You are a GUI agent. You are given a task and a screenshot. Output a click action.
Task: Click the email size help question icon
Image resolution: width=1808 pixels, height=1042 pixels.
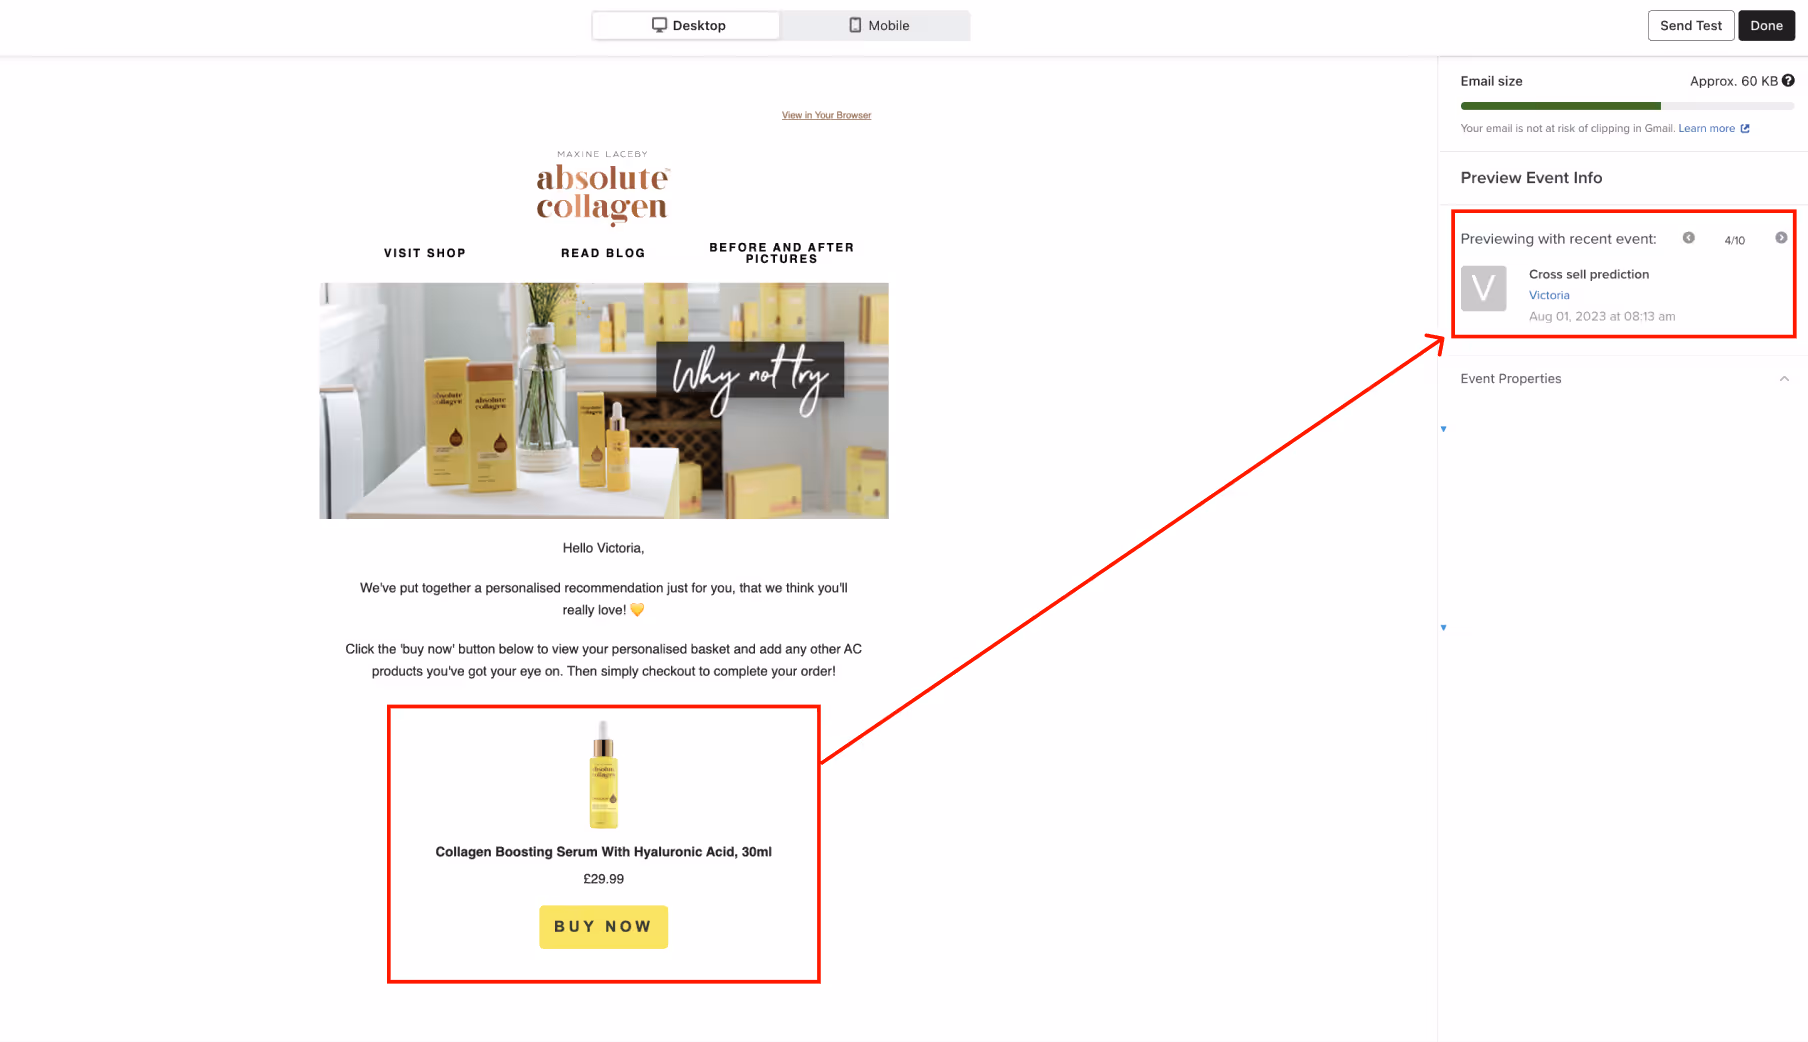tap(1788, 81)
